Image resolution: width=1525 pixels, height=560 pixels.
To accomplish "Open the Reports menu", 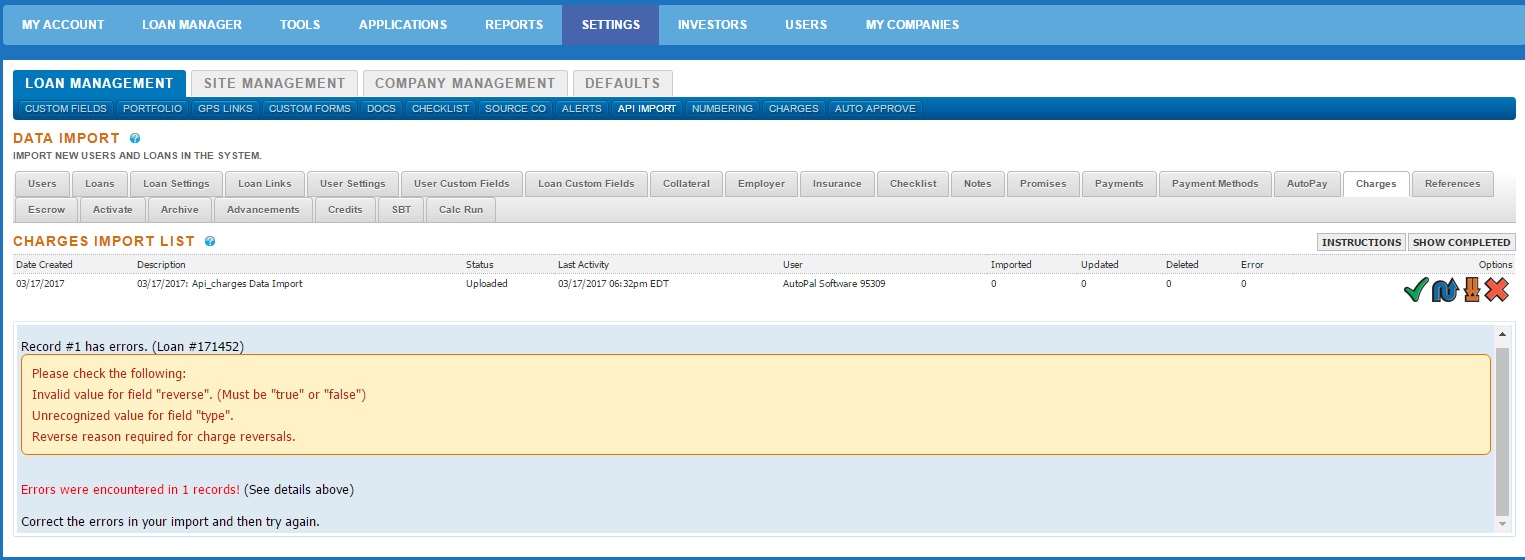I will pyautogui.click(x=514, y=25).
